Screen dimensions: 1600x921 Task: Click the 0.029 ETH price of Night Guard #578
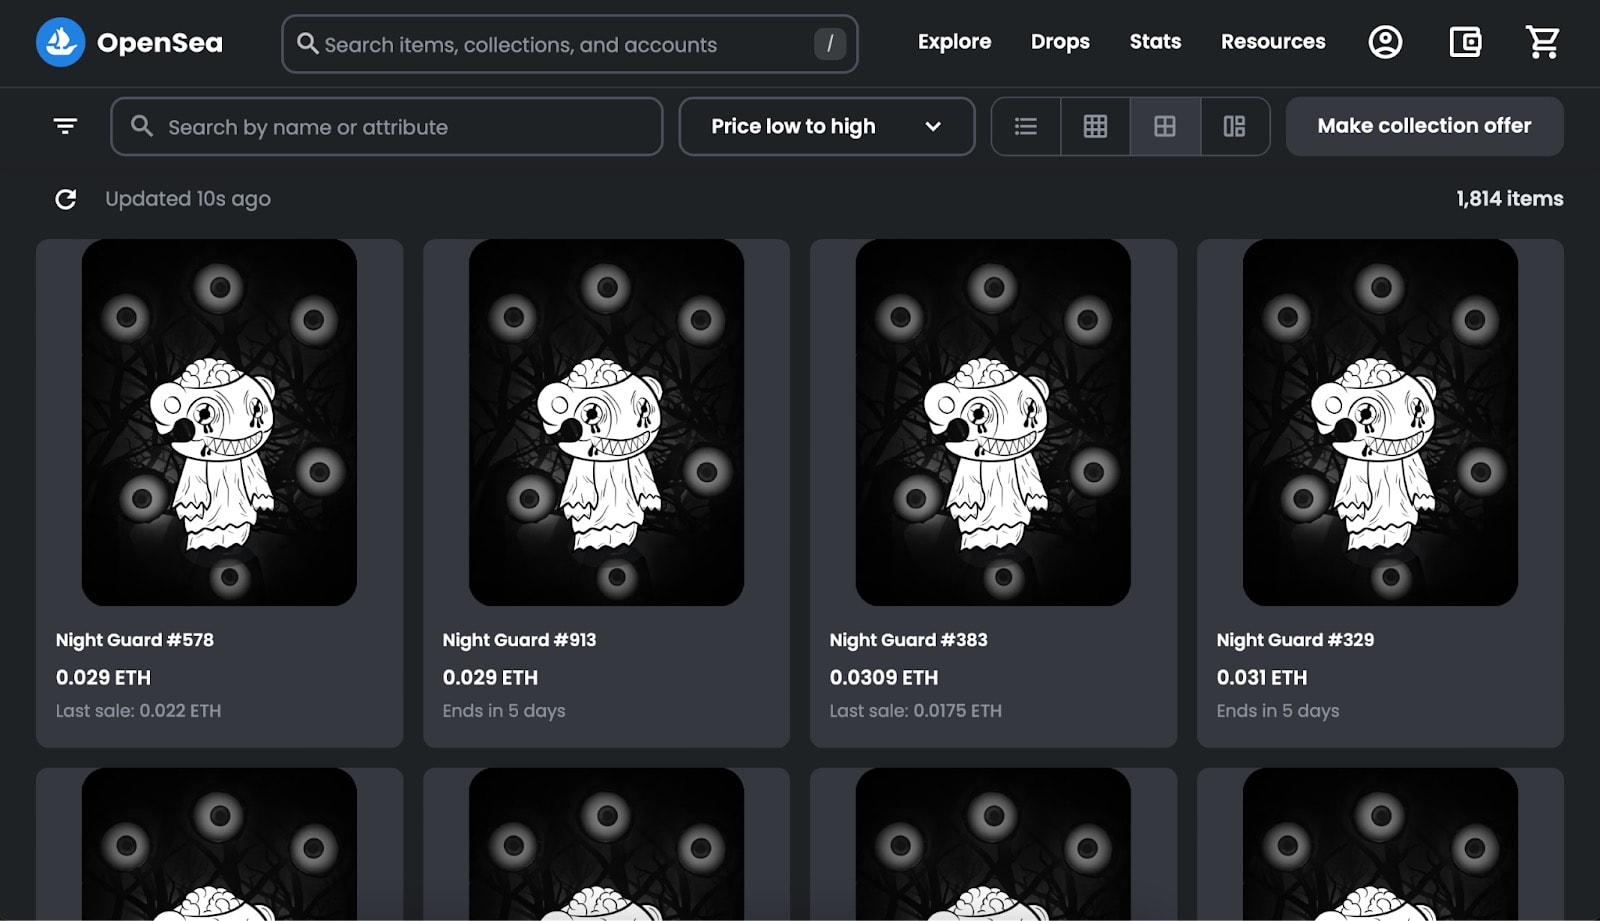[x=103, y=677]
